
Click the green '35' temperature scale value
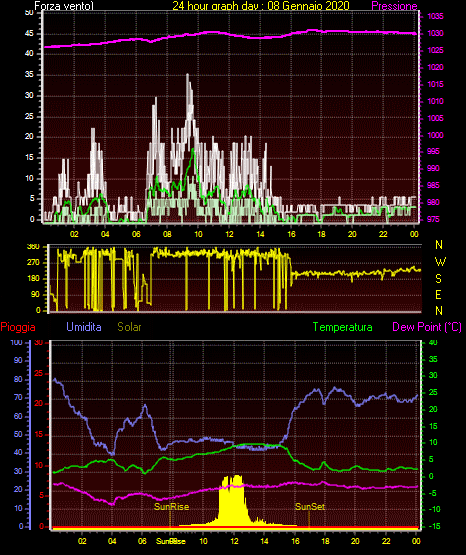coord(433,360)
